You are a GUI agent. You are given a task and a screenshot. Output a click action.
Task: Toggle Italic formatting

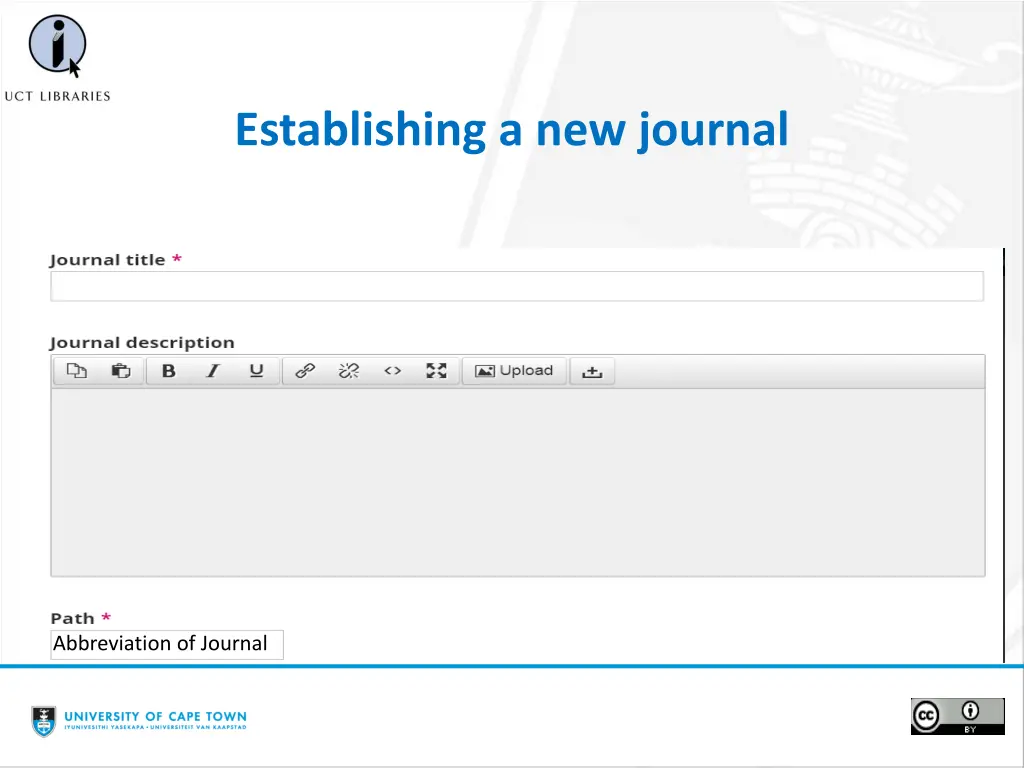212,371
